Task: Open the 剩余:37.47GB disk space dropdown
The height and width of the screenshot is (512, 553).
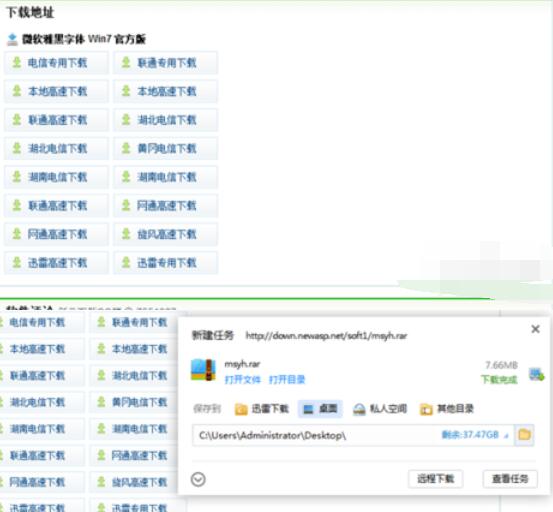Action: point(475,435)
